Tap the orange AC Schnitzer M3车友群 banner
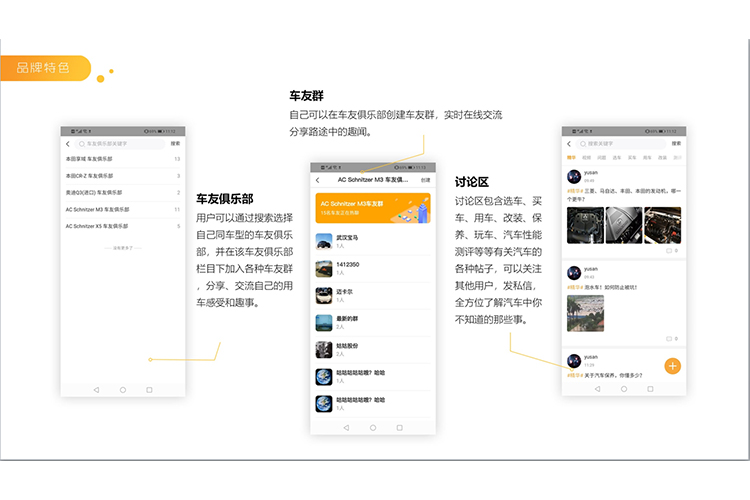The height and width of the screenshot is (500, 750). 373,208
